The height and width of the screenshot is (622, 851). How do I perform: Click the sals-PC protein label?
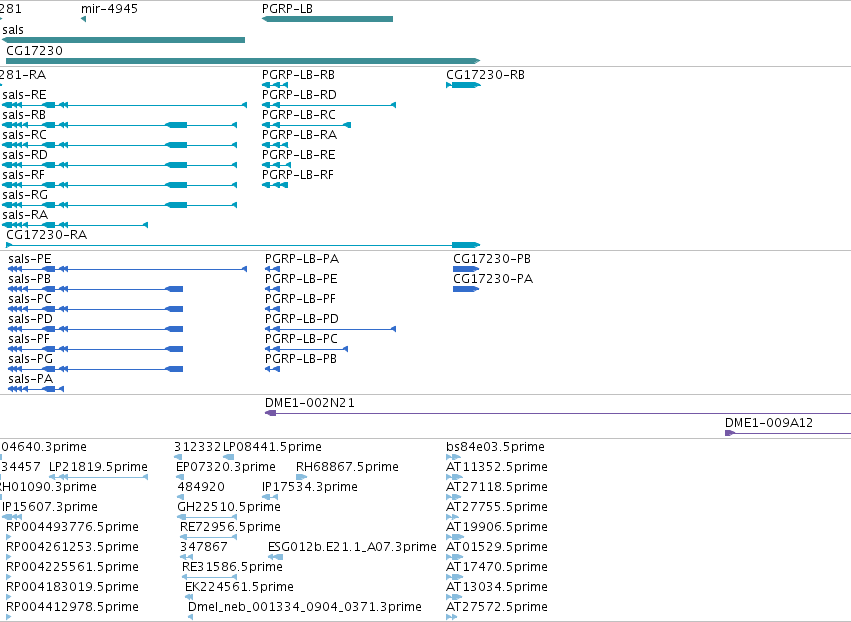point(30,299)
